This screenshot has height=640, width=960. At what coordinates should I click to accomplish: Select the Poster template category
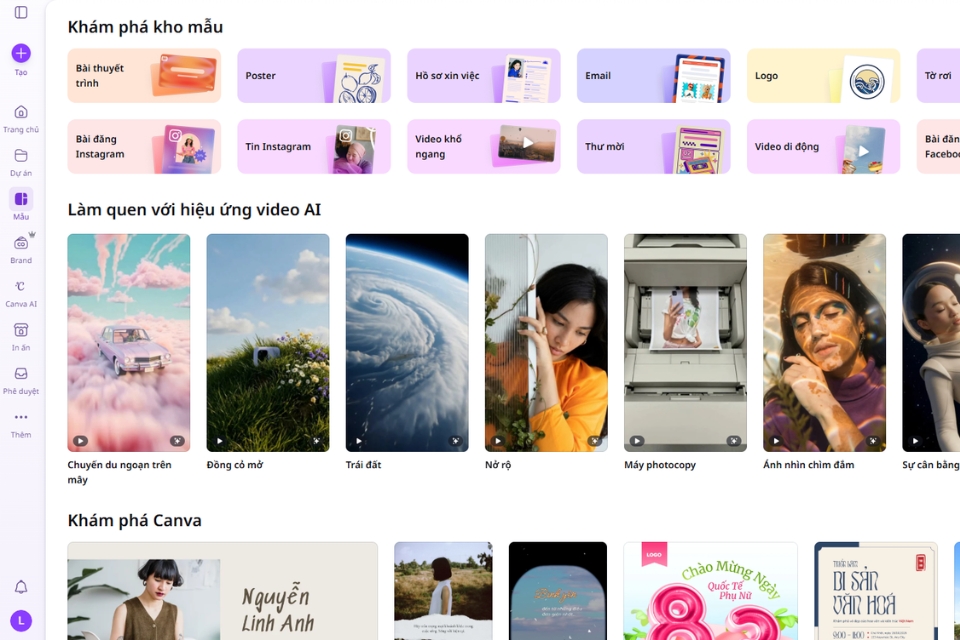point(313,75)
